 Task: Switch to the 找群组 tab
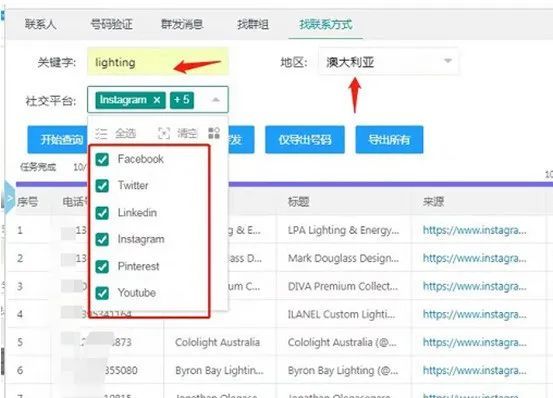pos(253,24)
